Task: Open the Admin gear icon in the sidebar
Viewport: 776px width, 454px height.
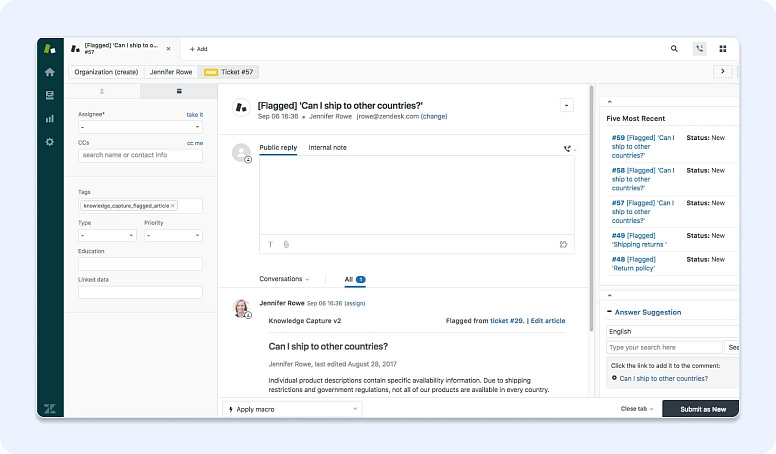Action: click(49, 142)
